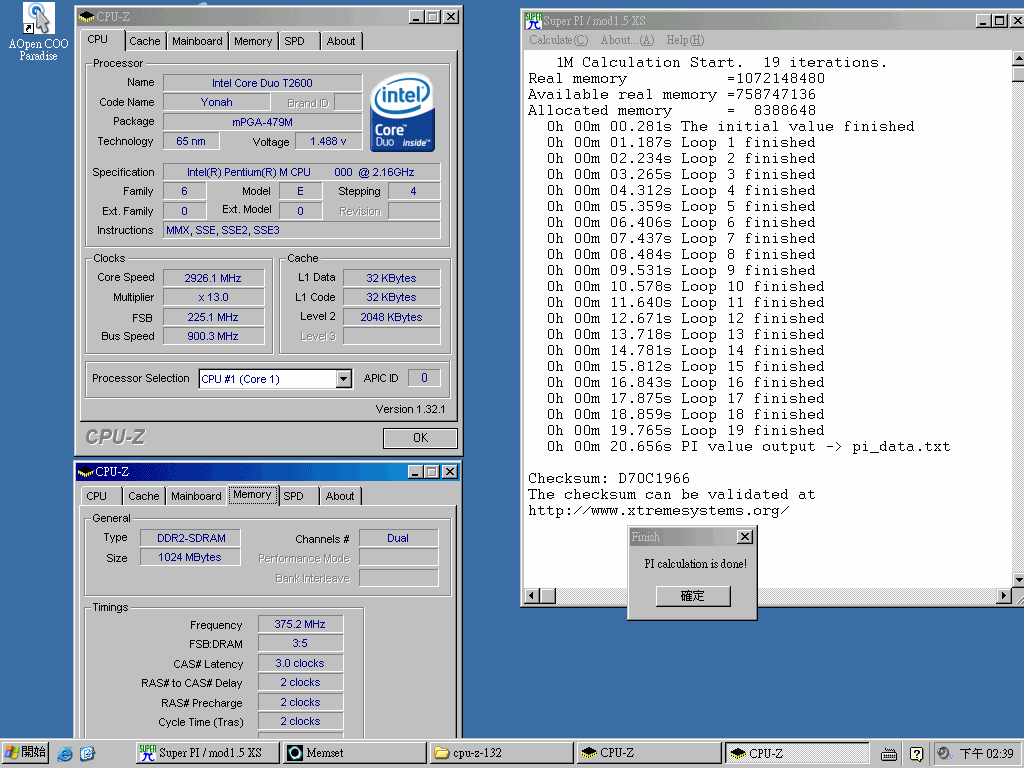Viewport: 1024px width, 768px height.
Task: Click the upper CPU-Z title bar icon
Action: 86,17
